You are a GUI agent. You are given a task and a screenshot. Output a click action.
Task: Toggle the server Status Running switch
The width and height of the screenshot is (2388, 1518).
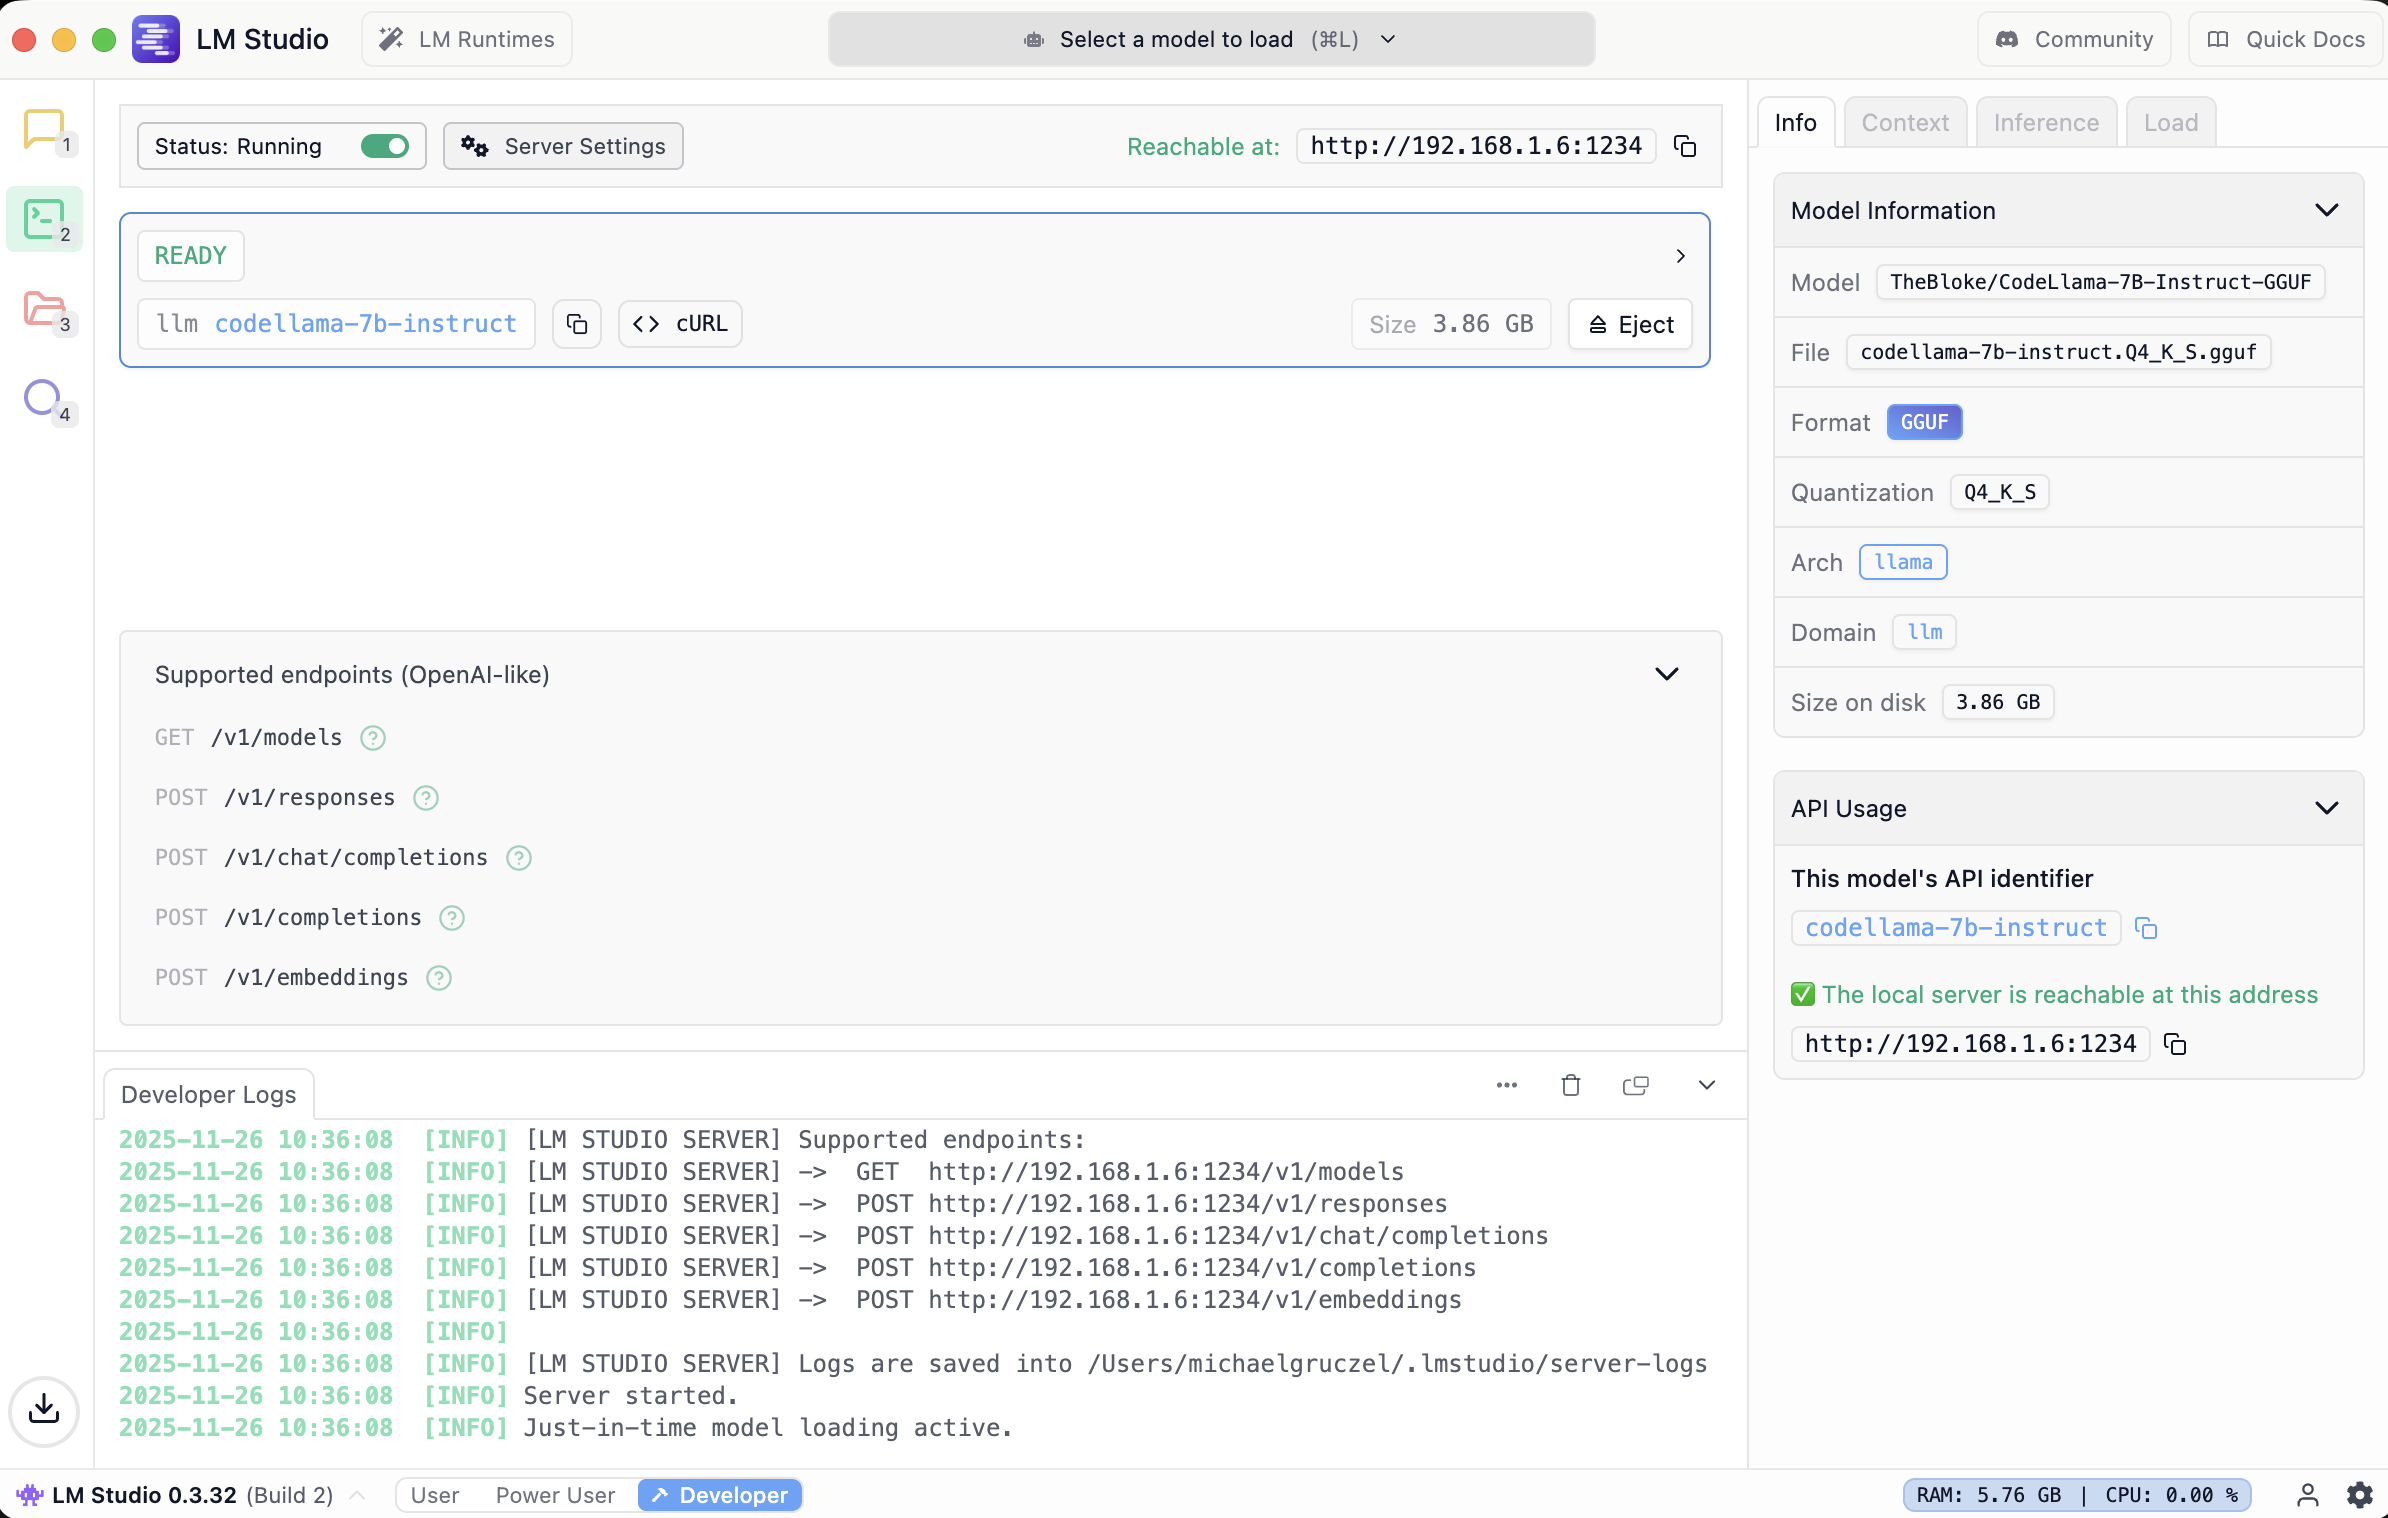click(x=385, y=146)
